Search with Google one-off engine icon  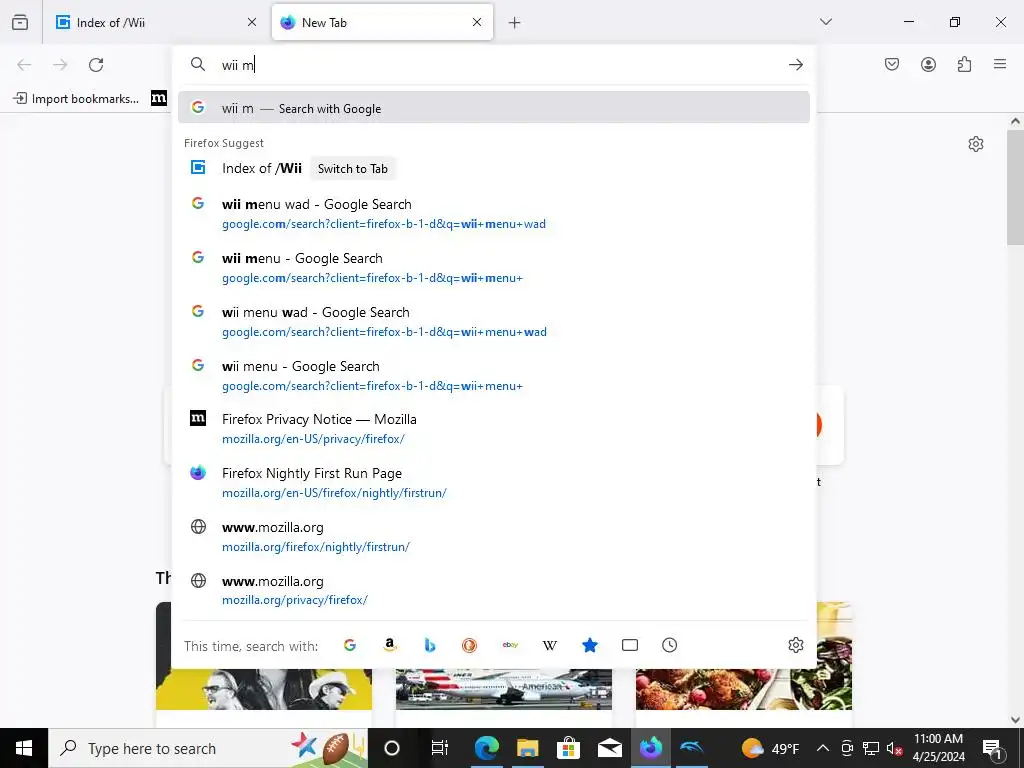pos(350,645)
